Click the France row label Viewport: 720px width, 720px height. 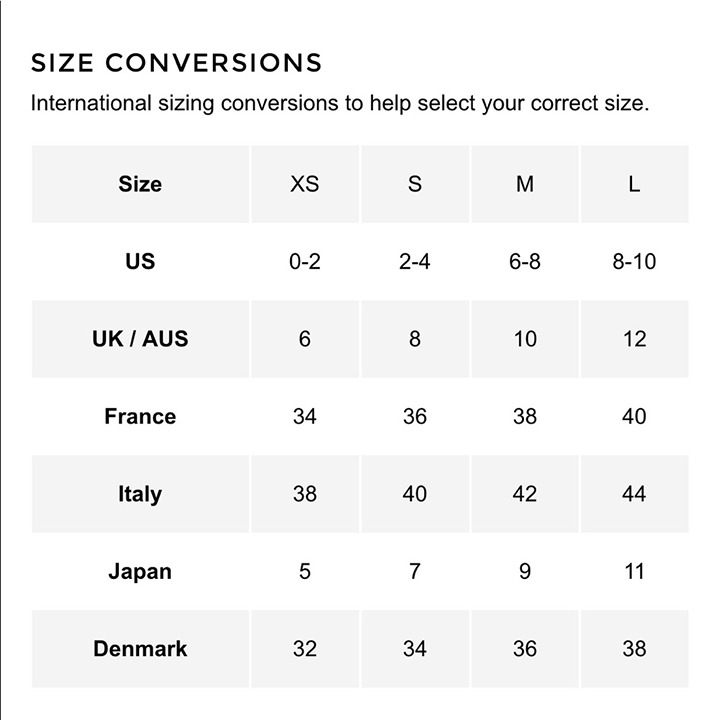click(x=140, y=416)
